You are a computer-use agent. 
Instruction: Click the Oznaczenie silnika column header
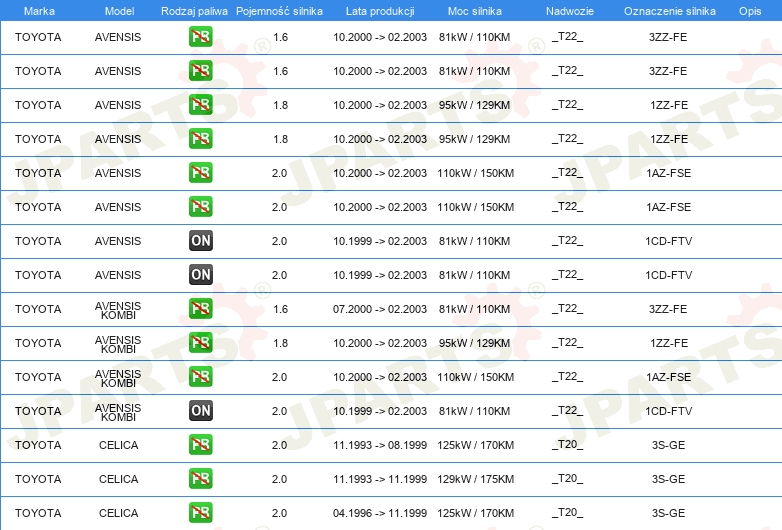click(x=670, y=11)
